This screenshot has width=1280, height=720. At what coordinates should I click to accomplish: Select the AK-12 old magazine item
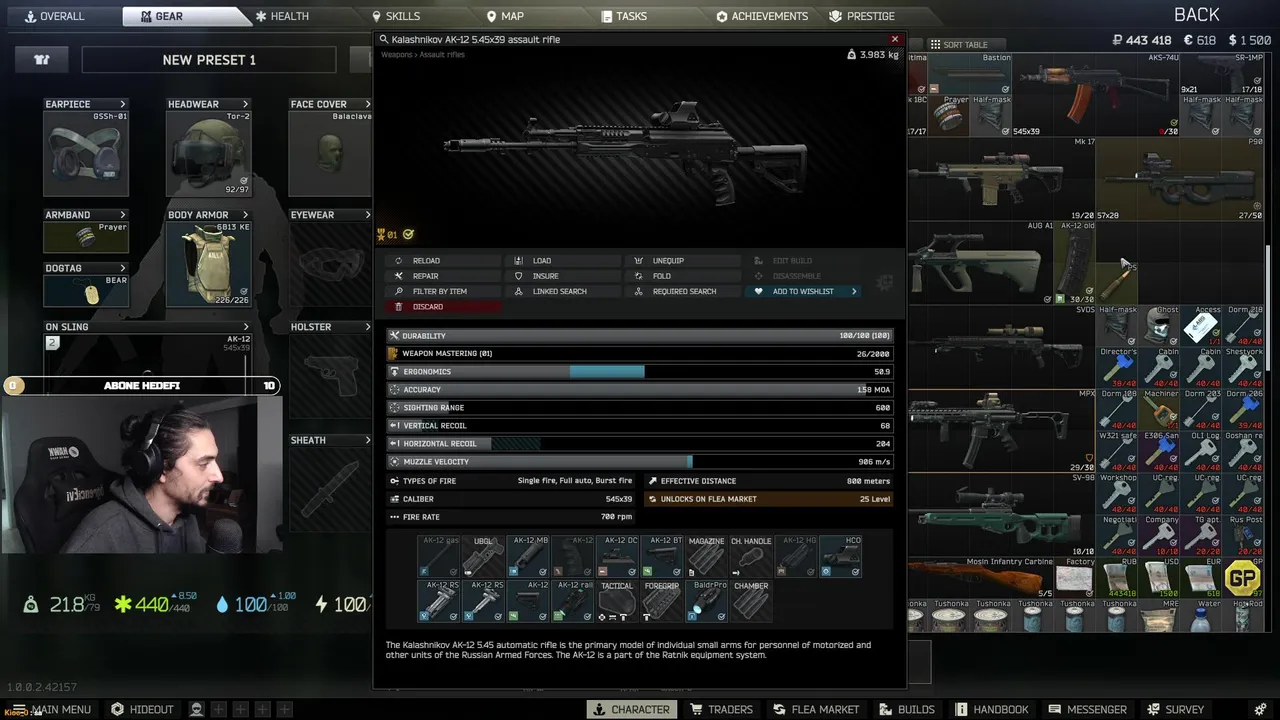pos(1075,263)
